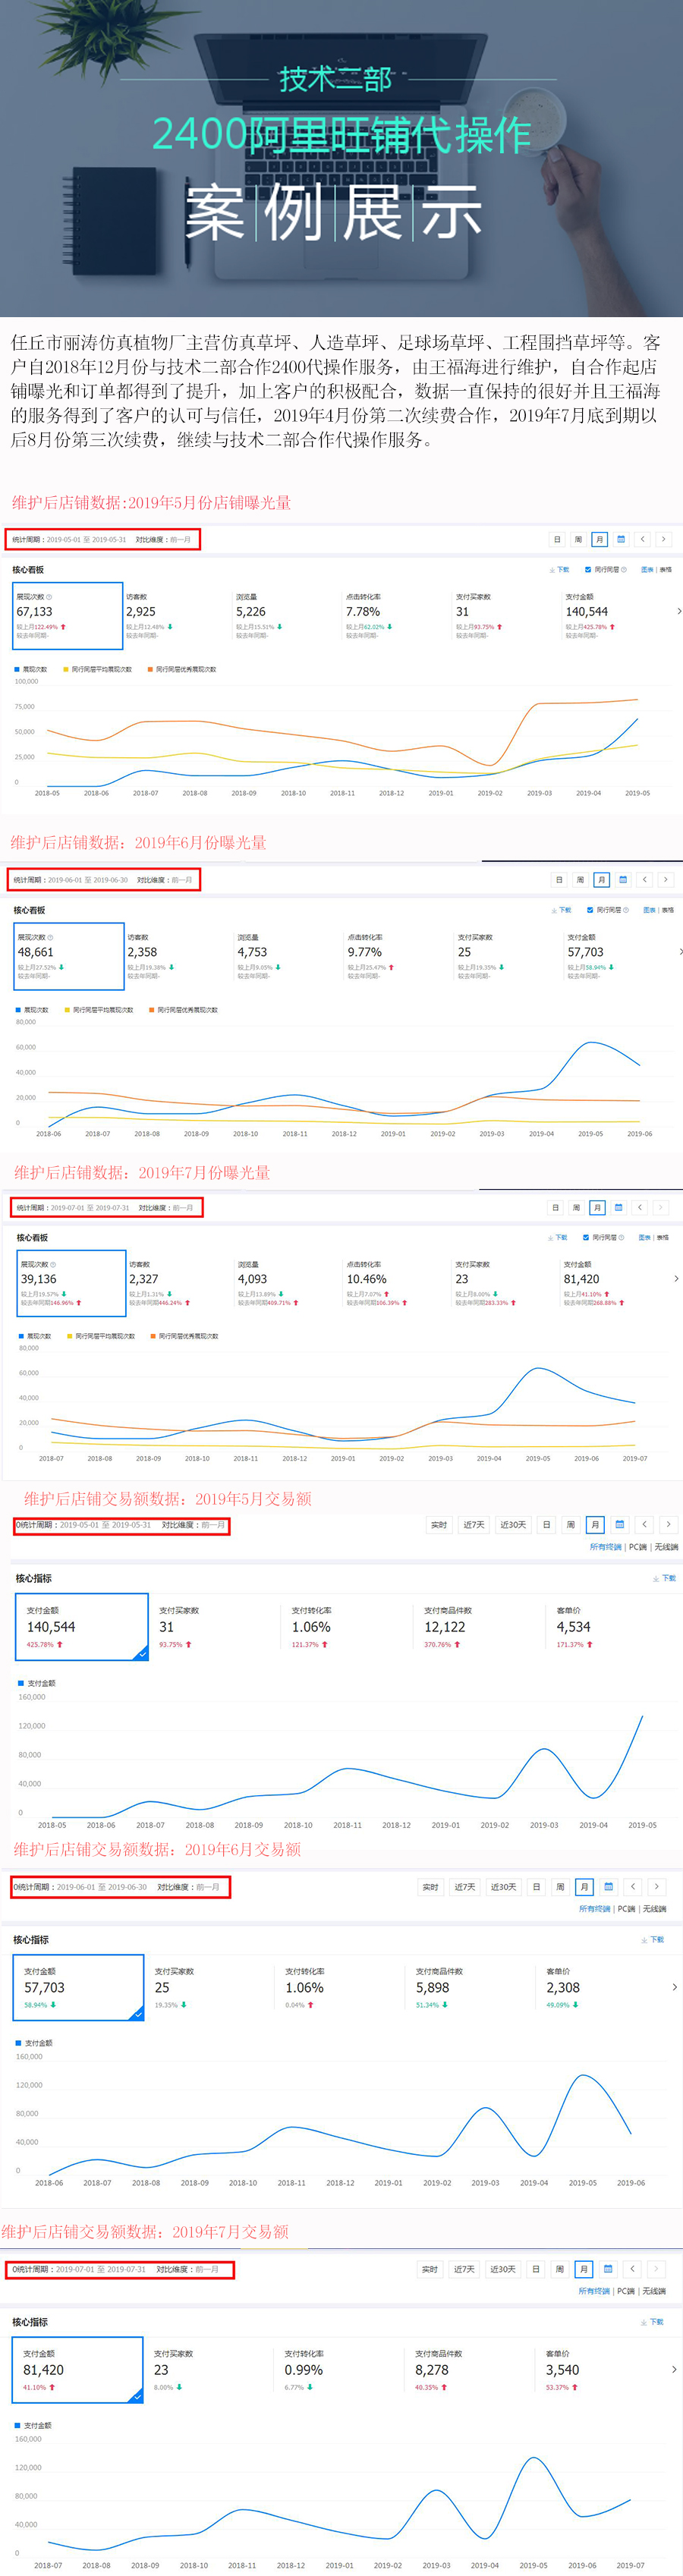The width and height of the screenshot is (683, 2576).
Task: Expand more metrics after 支付金额 81,420 in 核心看板
Action: click(676, 1278)
